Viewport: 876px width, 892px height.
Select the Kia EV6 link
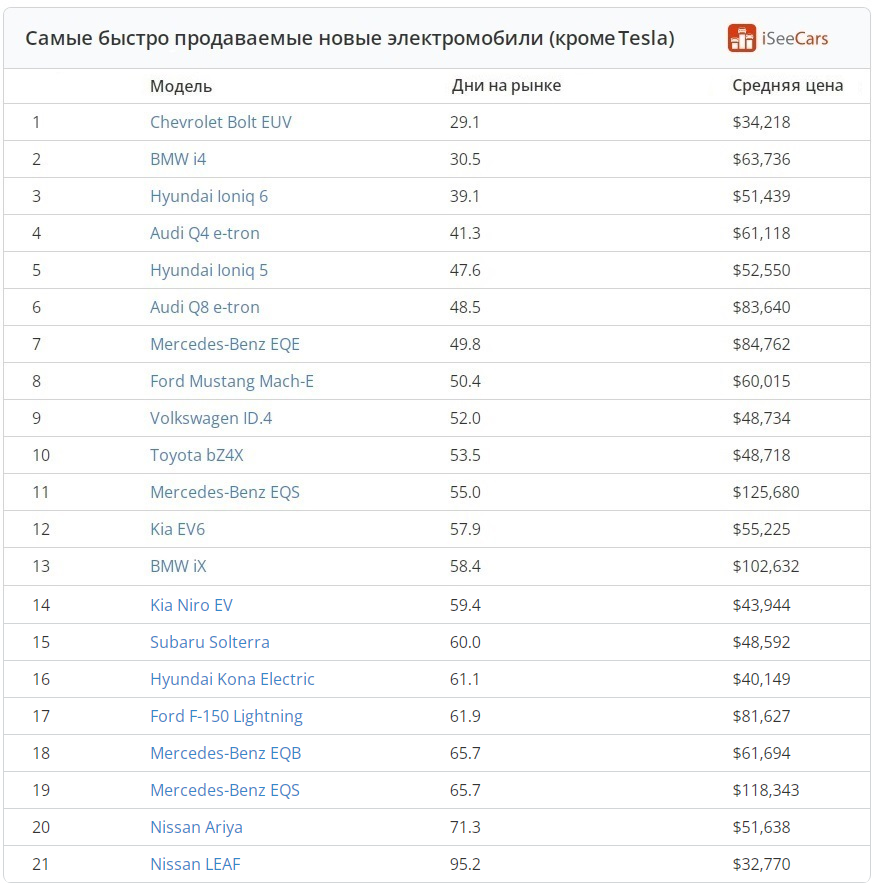(177, 529)
